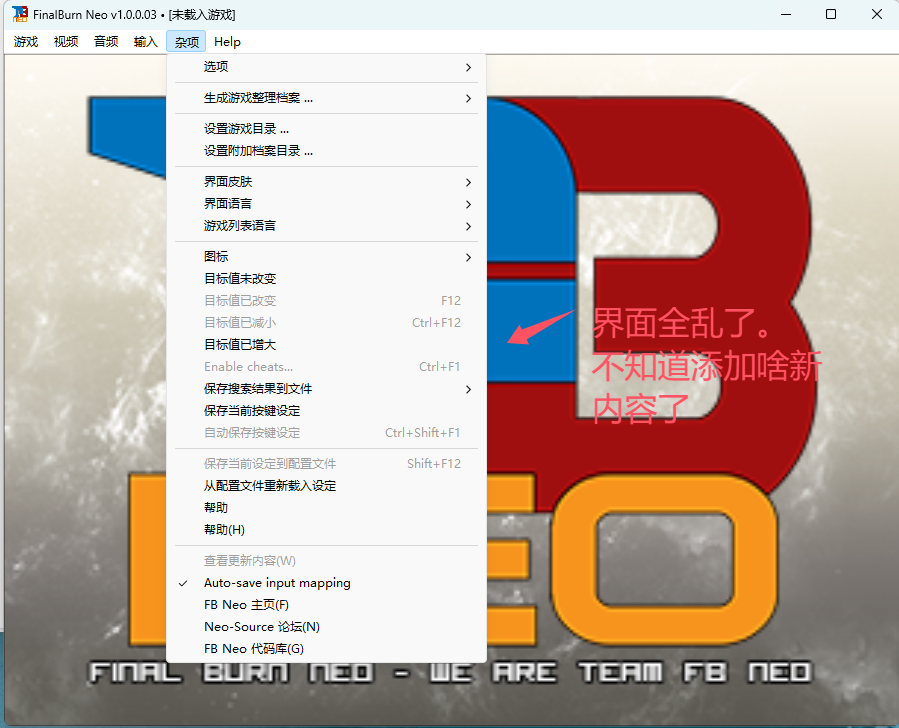The height and width of the screenshot is (728, 899).
Task: Open FB Neo 代码库(G) link
Action: click(x=326, y=649)
